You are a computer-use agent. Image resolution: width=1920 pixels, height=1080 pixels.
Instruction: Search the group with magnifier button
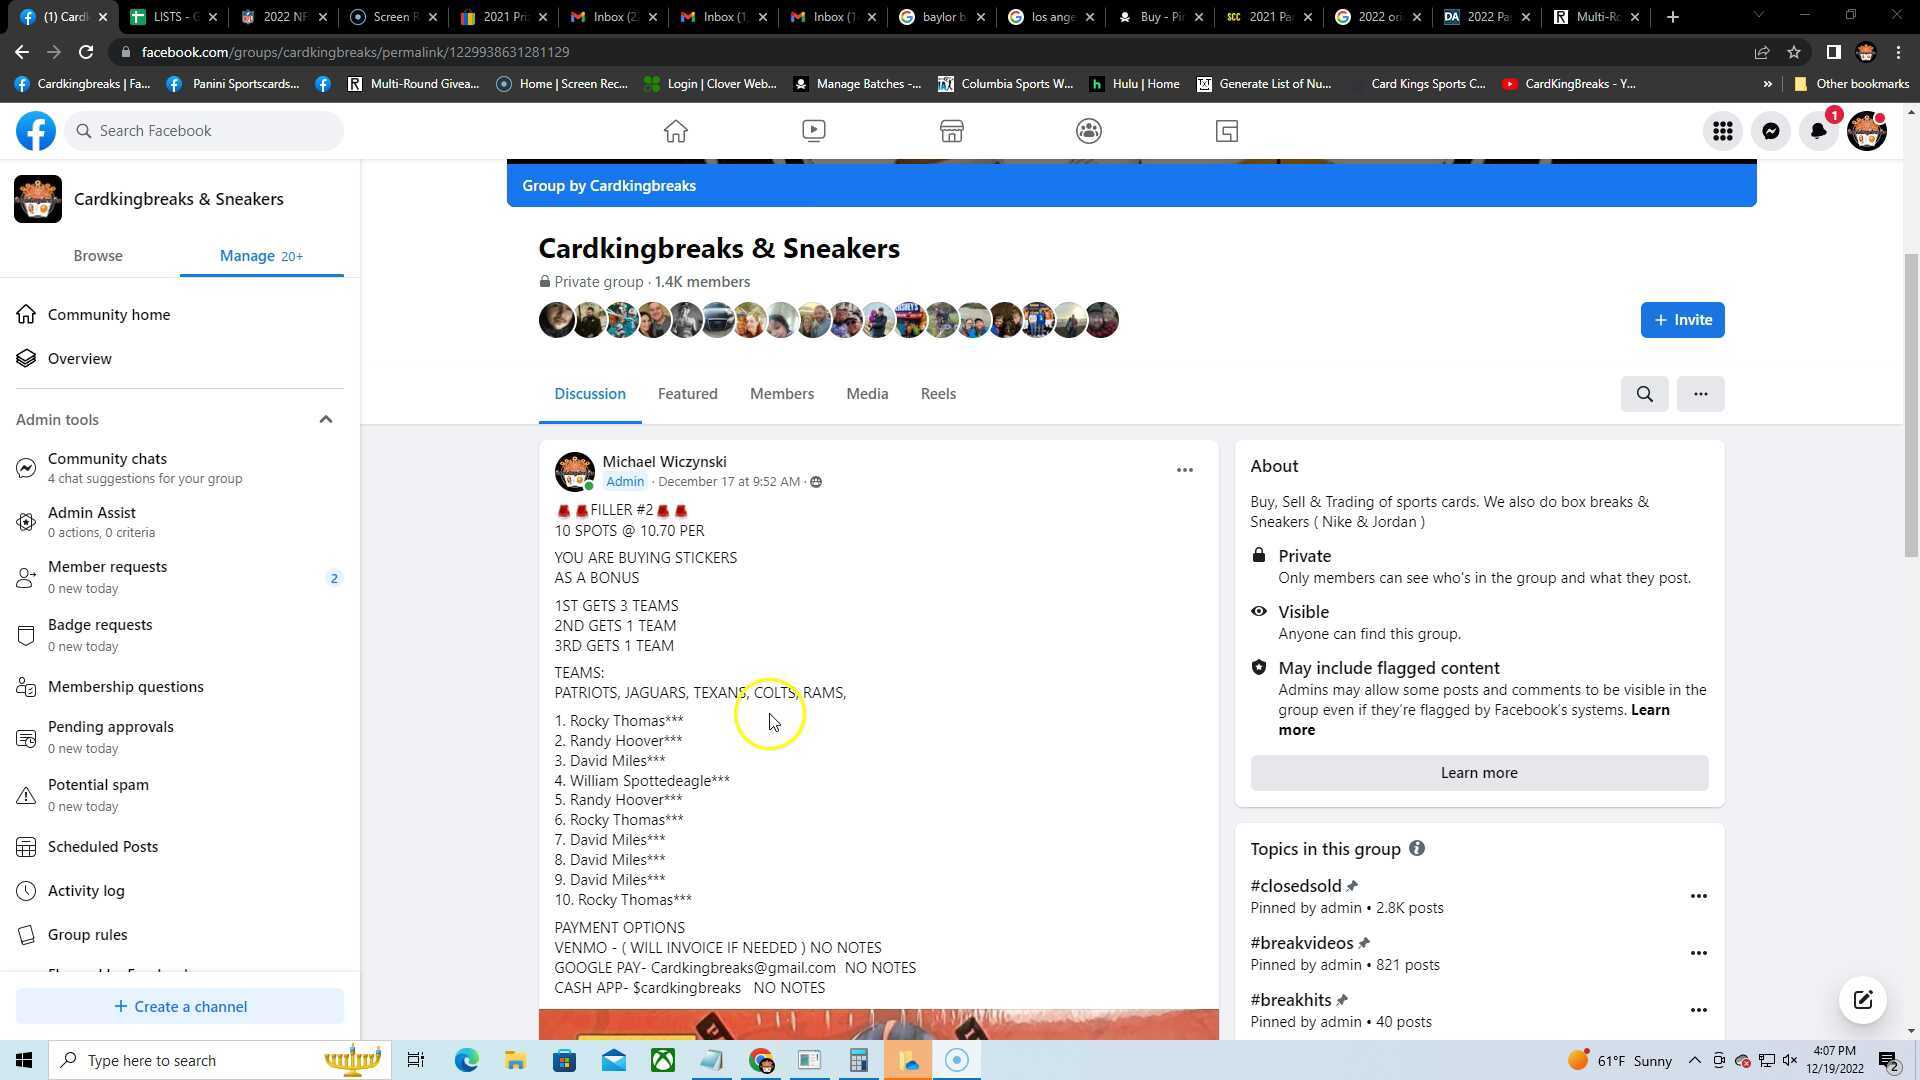tap(1644, 394)
